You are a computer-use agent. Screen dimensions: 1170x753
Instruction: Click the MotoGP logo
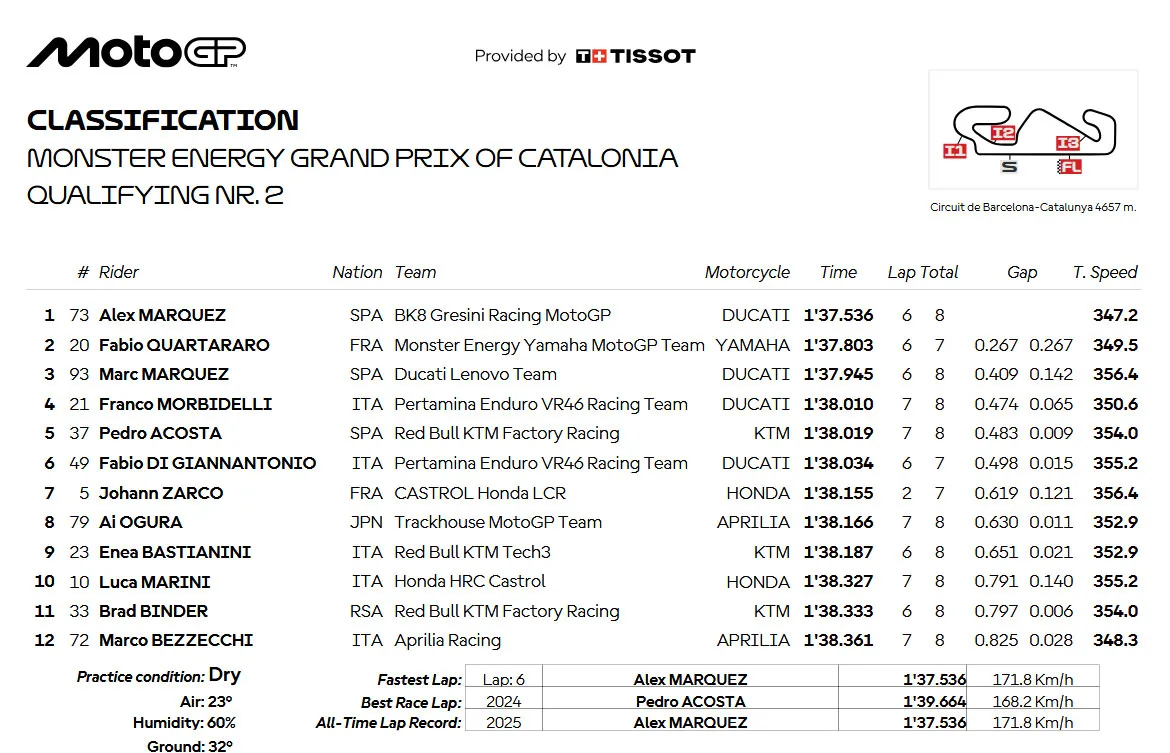(x=137, y=52)
